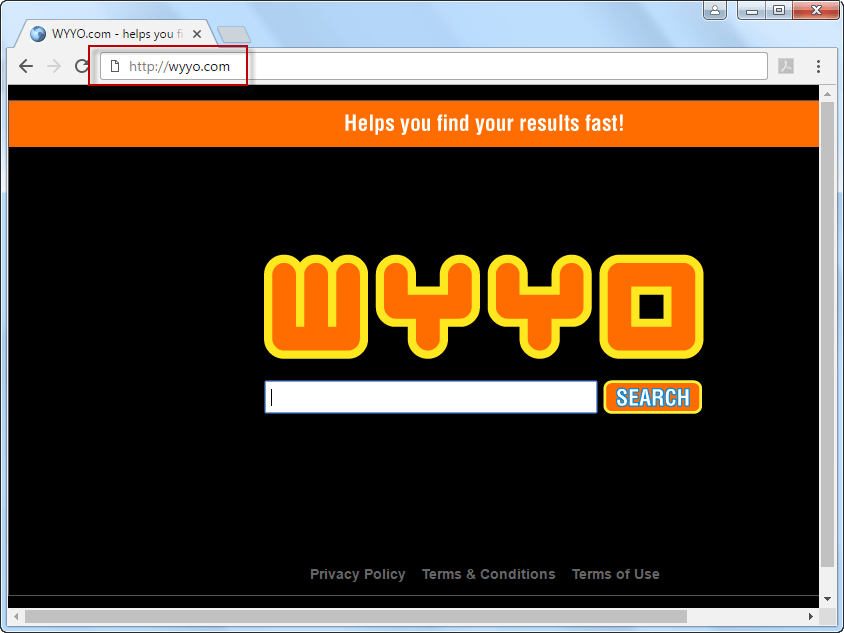Screen dimensions: 844x633
Task: Open the Terms of Use link
Action: [615, 574]
